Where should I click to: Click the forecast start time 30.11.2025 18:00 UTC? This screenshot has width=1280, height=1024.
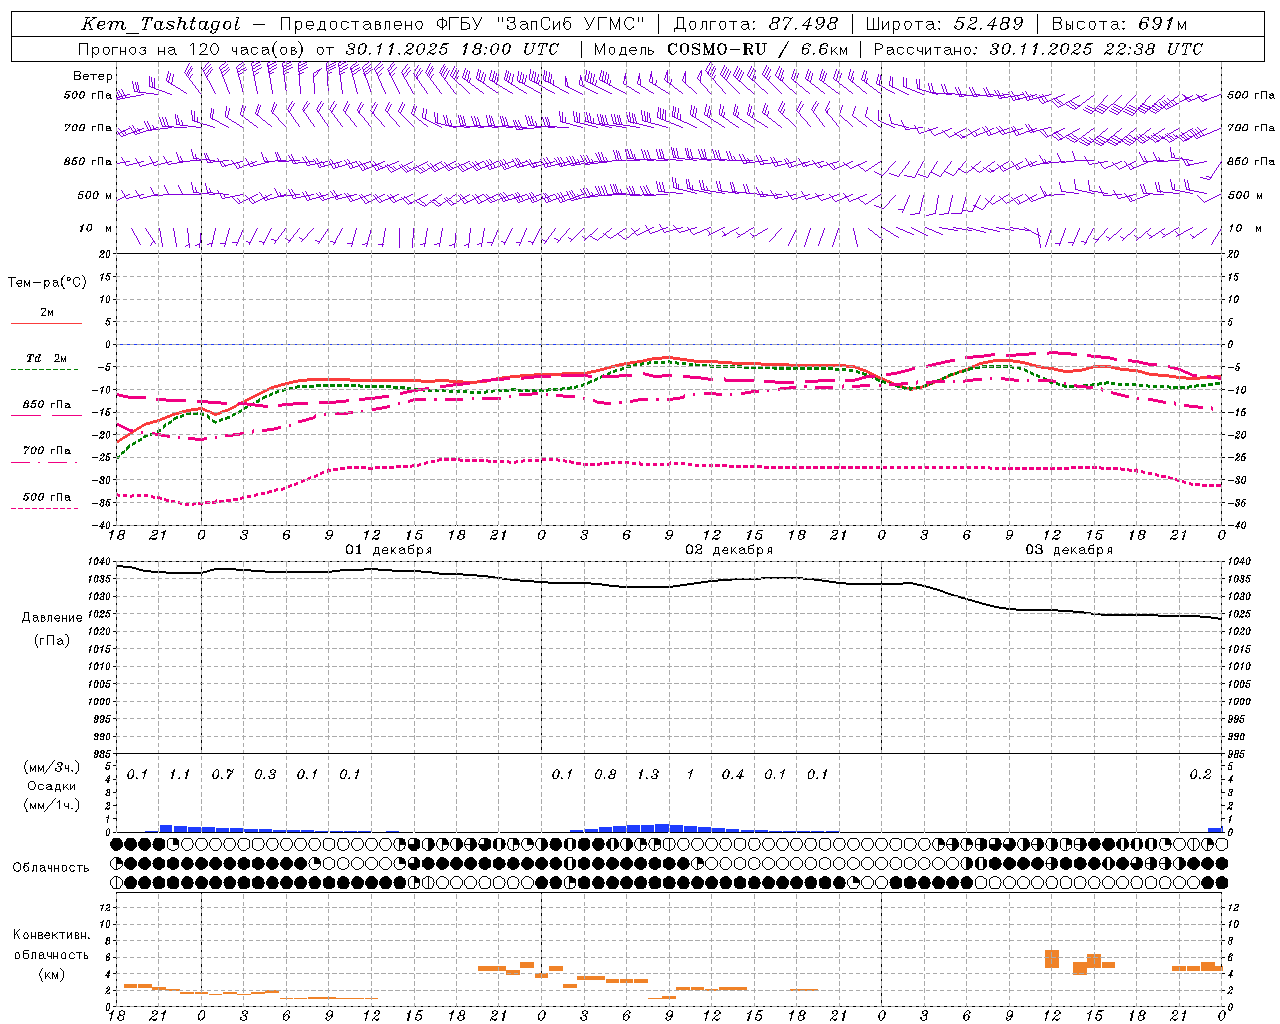[452, 49]
